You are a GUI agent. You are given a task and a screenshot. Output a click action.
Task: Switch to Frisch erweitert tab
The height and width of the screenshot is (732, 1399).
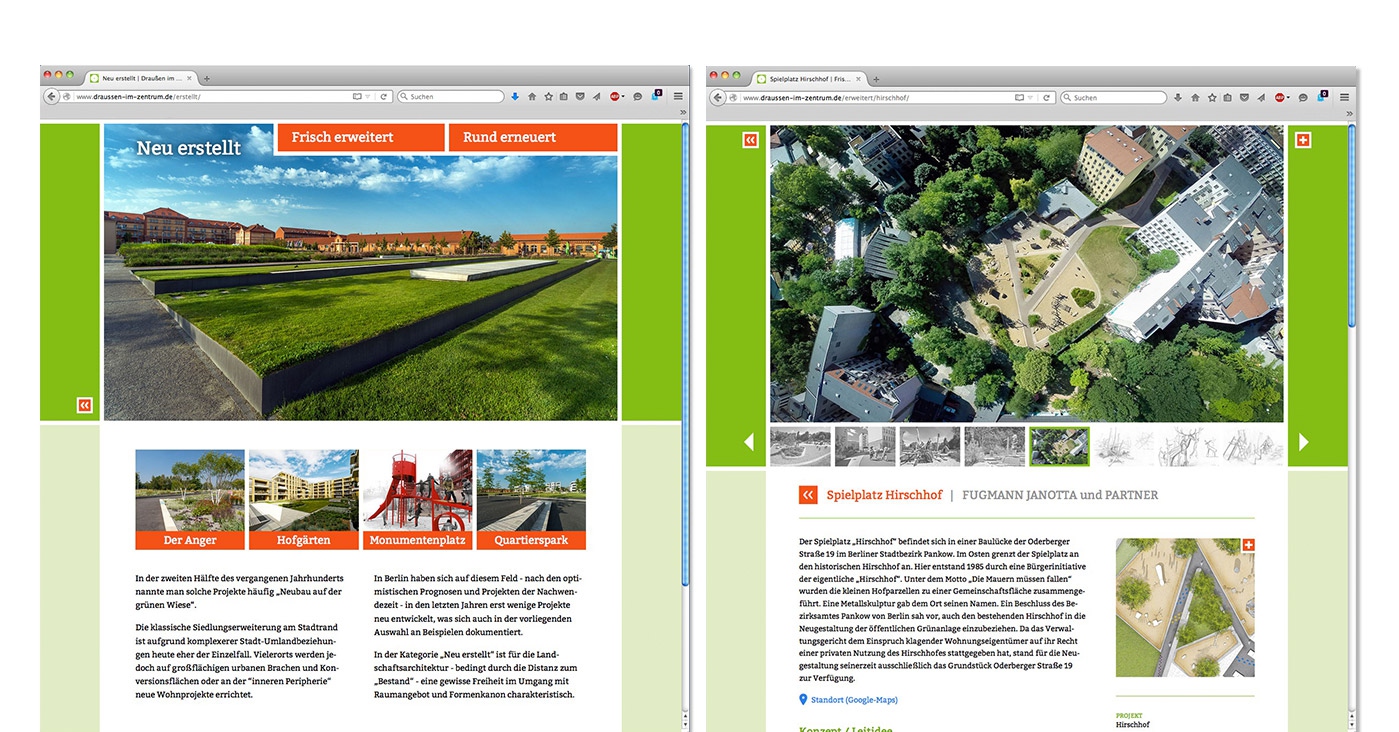pyautogui.click(x=360, y=137)
